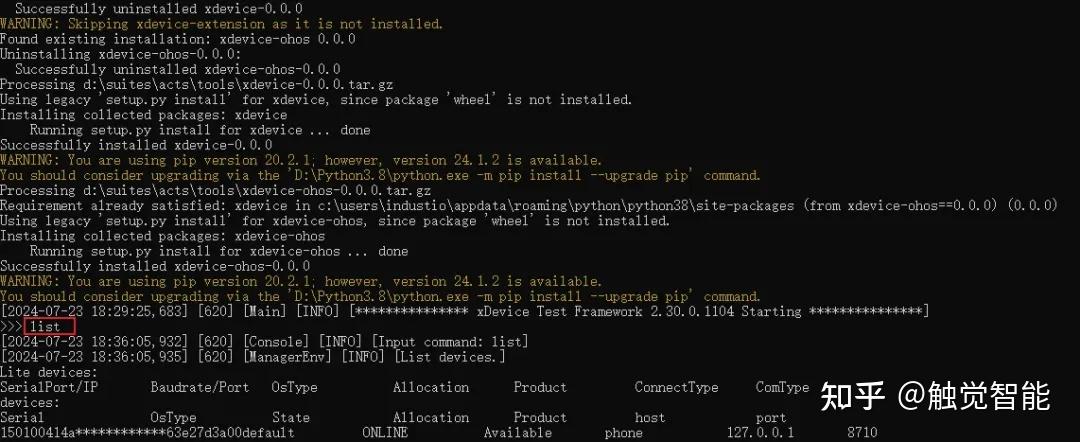Click 'Successfully installed xdevice-ohos-0.0.0' line
The image size is (1080, 442).
click(x=155, y=266)
